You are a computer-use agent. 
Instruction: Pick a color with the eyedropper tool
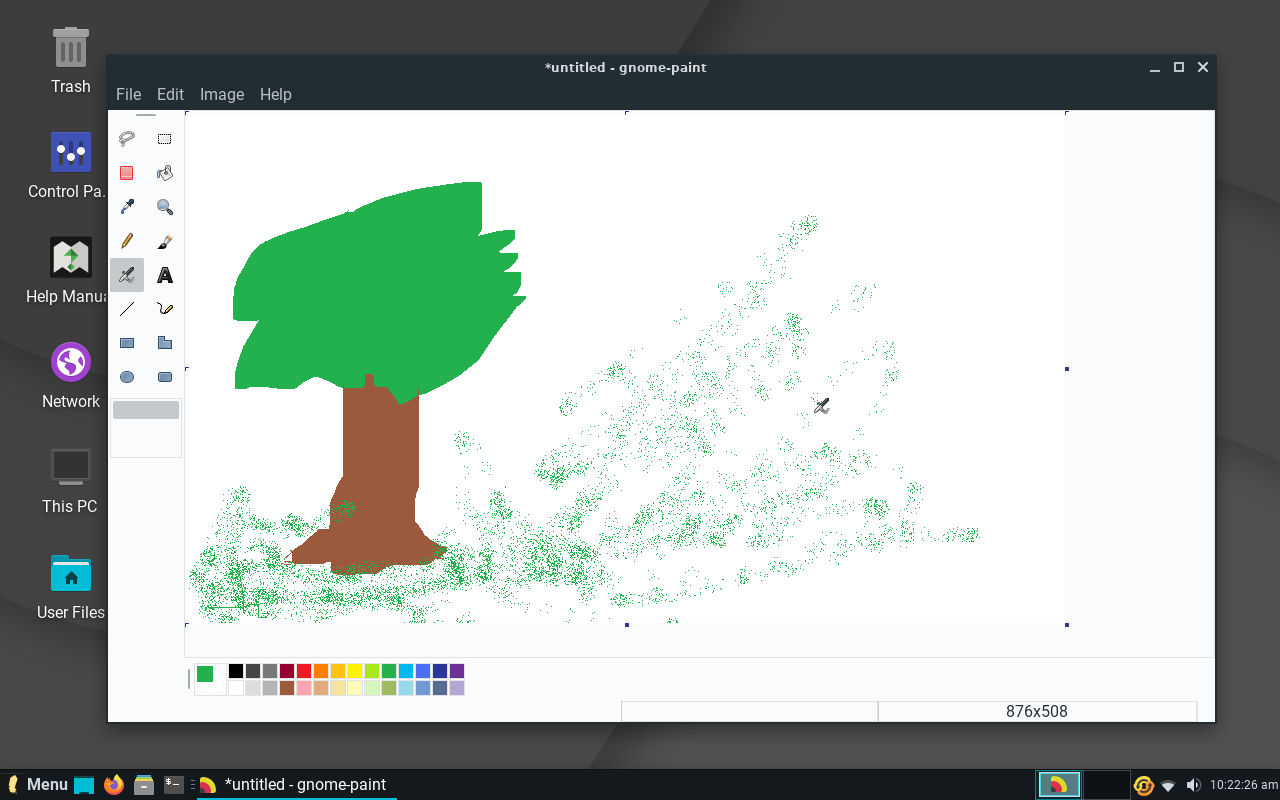pyautogui.click(x=126, y=207)
